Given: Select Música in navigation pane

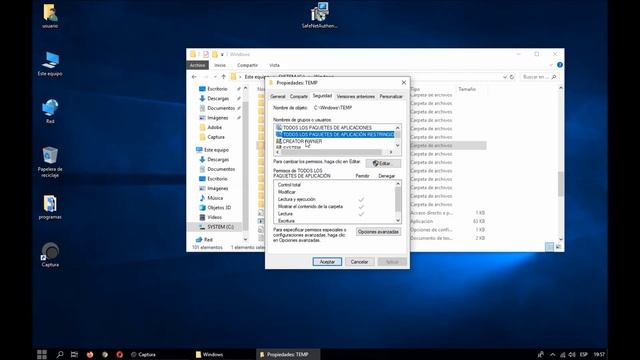Looking at the screenshot, I should (x=215, y=198).
